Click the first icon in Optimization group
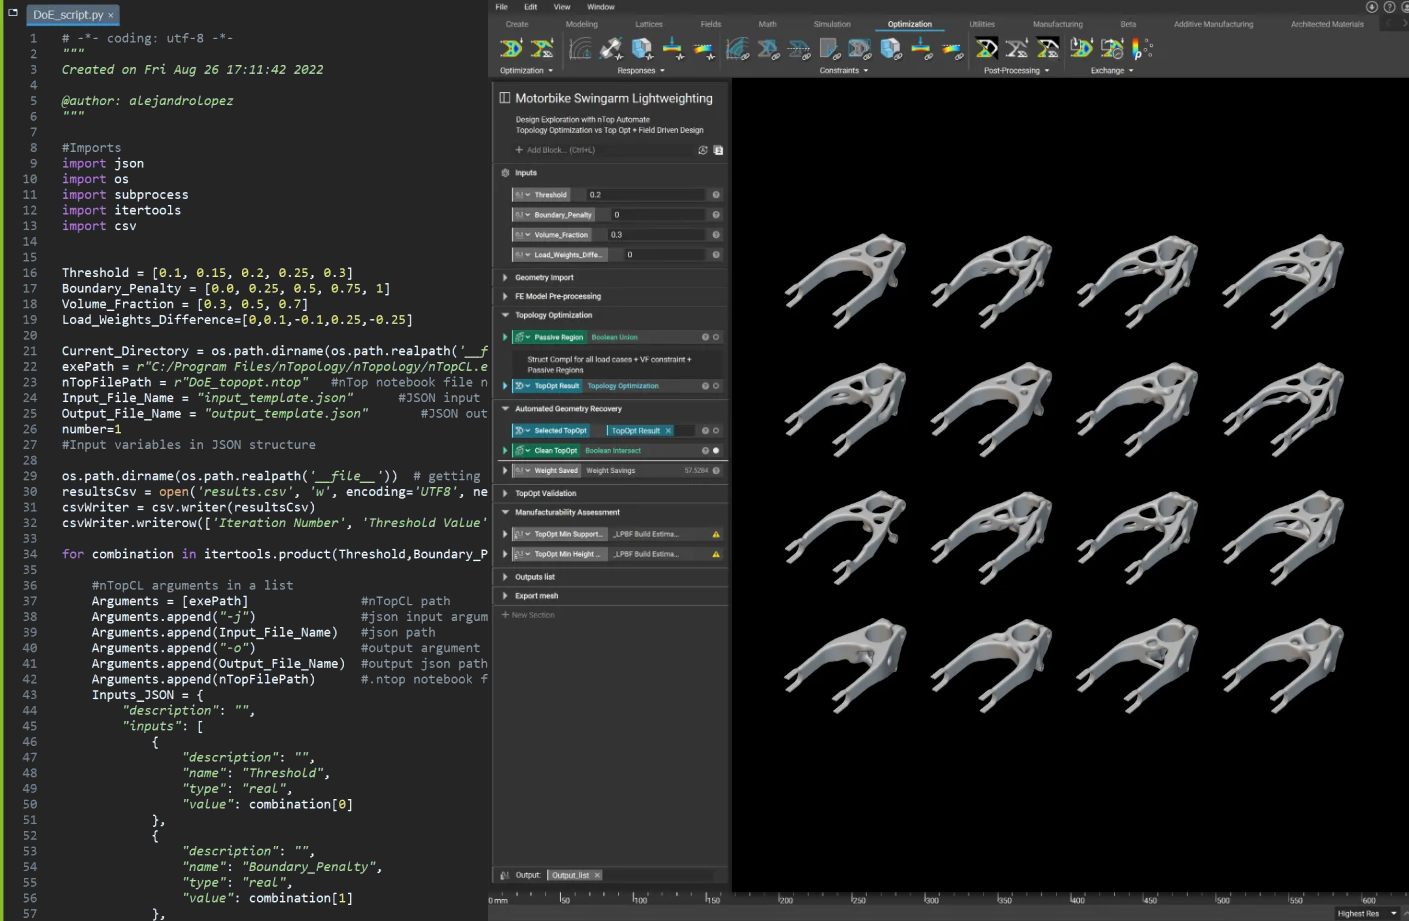Image resolution: width=1409 pixels, height=921 pixels. click(511, 48)
